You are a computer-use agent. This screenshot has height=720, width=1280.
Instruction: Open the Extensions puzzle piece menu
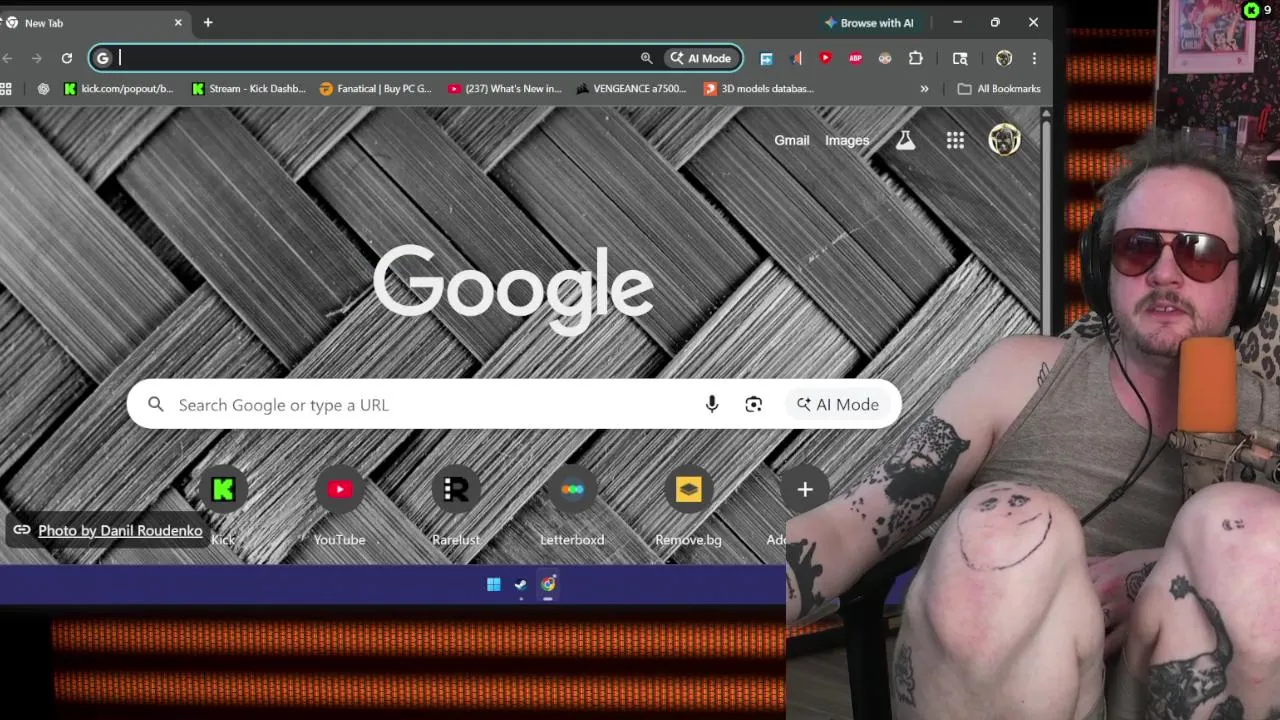coord(915,58)
